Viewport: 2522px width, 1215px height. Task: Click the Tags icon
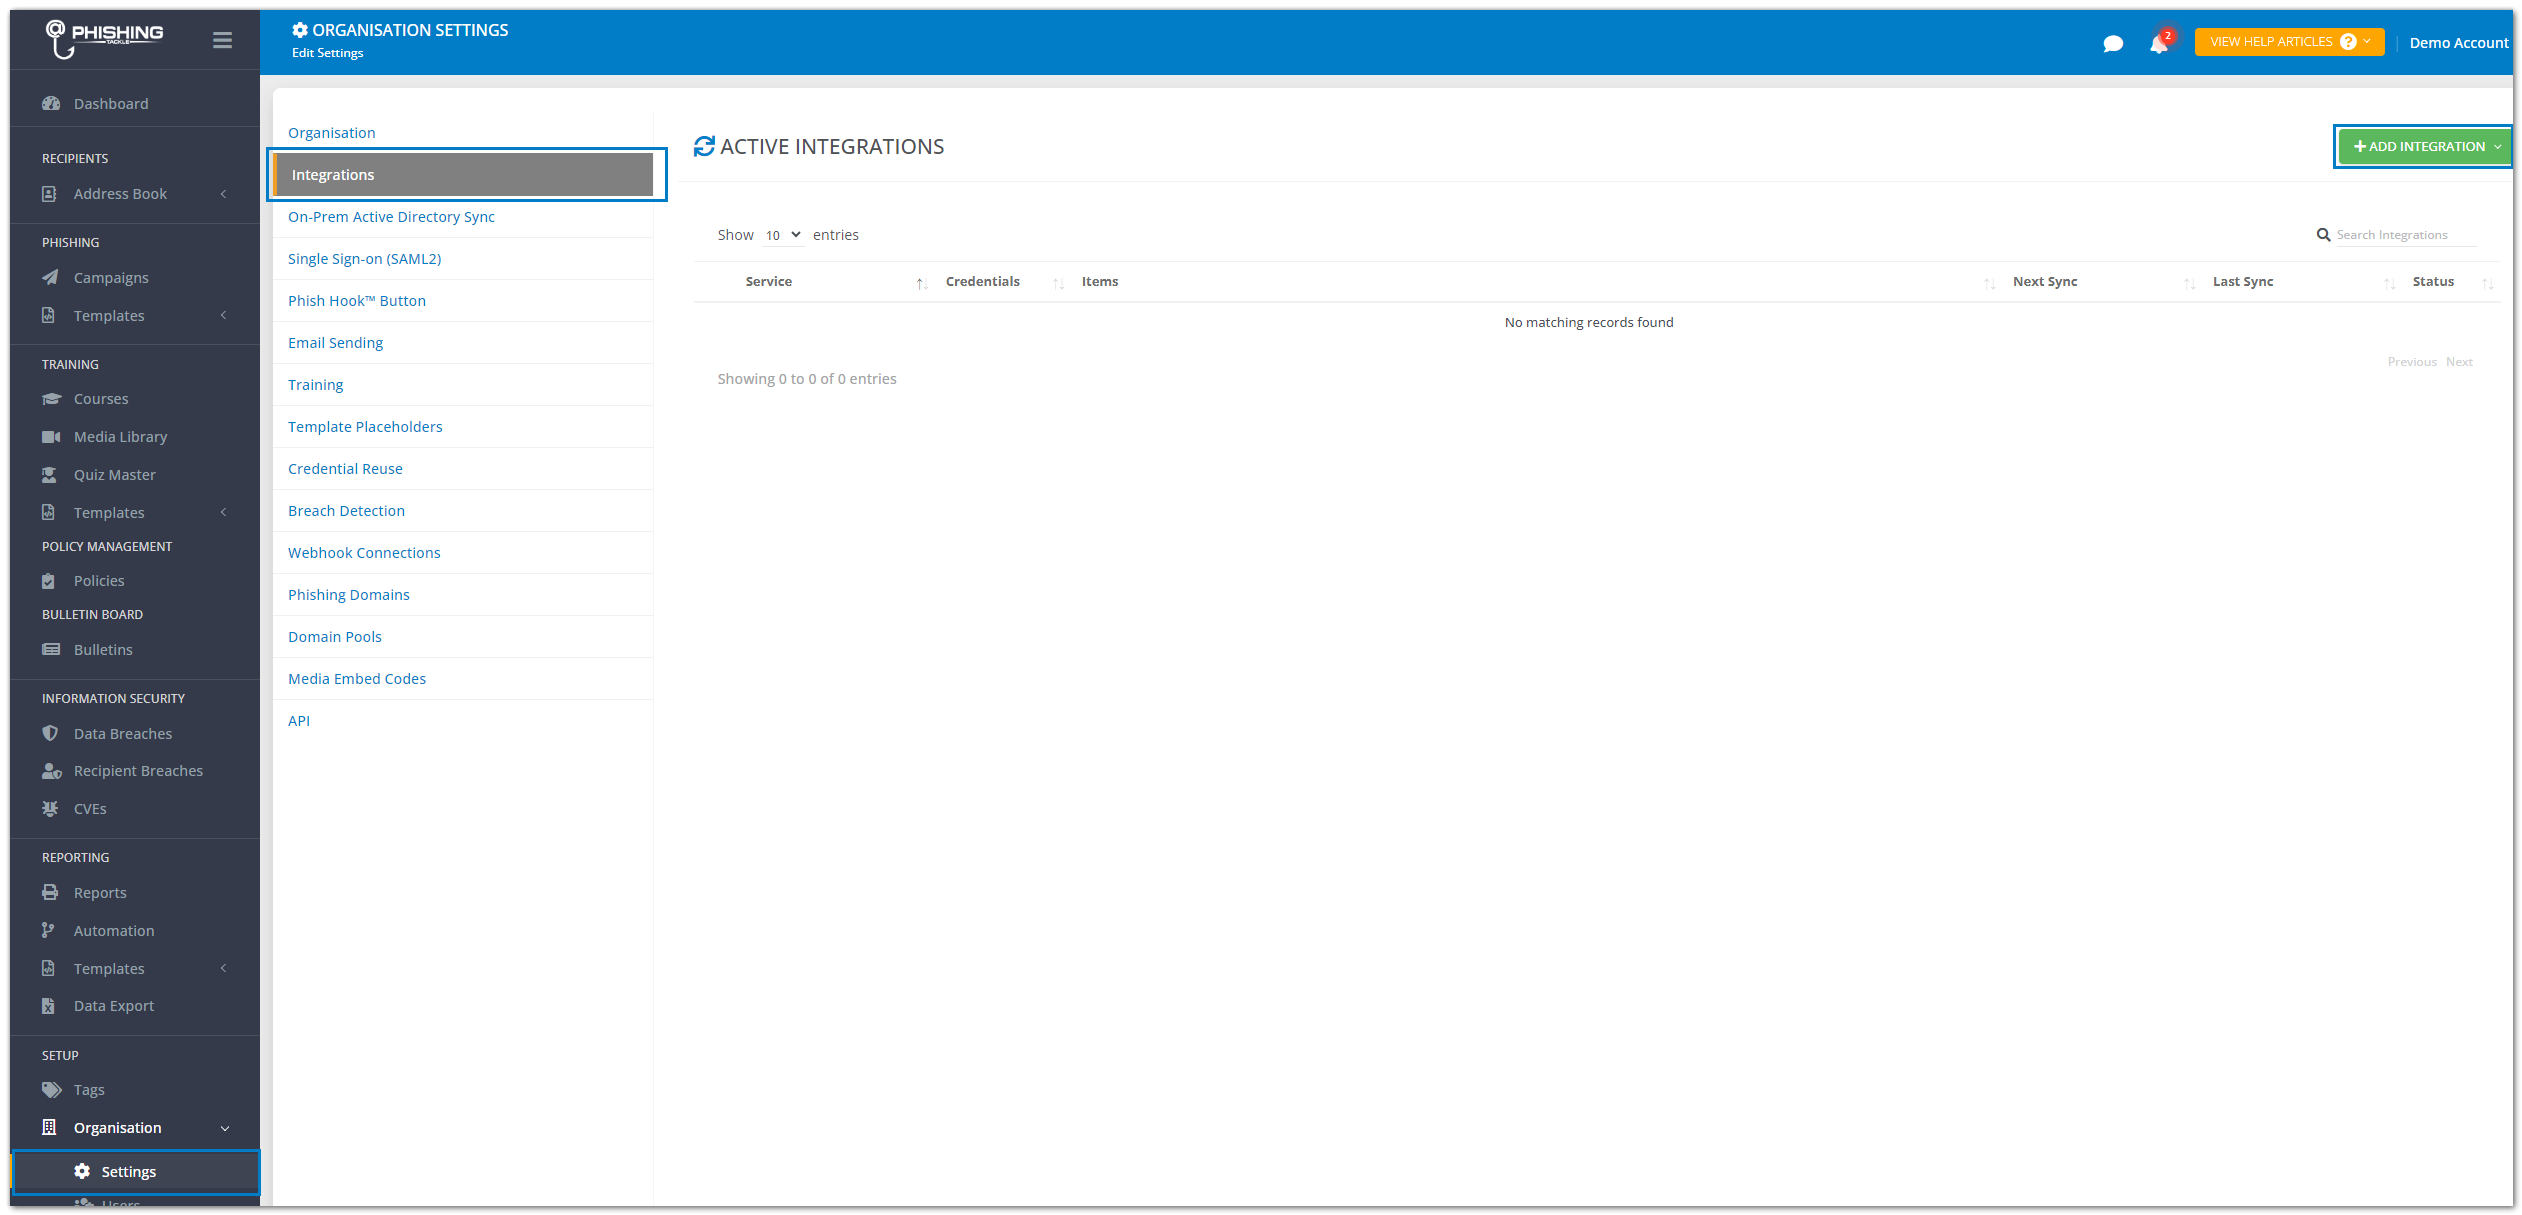[52, 1090]
